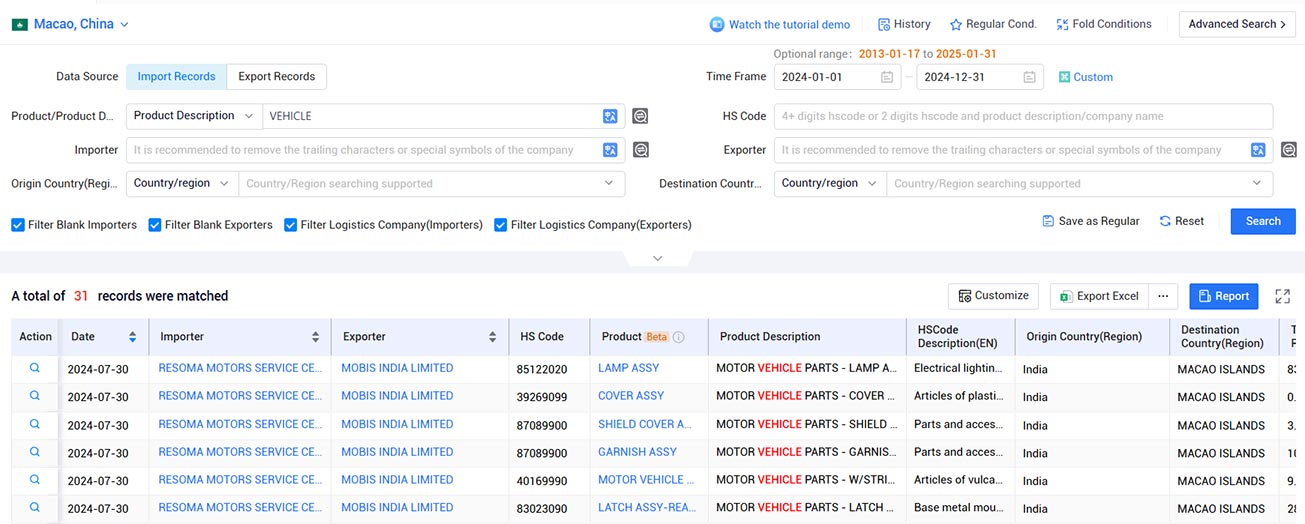Open the SHIELD COVER A... product link
Screen dimensions: 1305x524
point(645,424)
